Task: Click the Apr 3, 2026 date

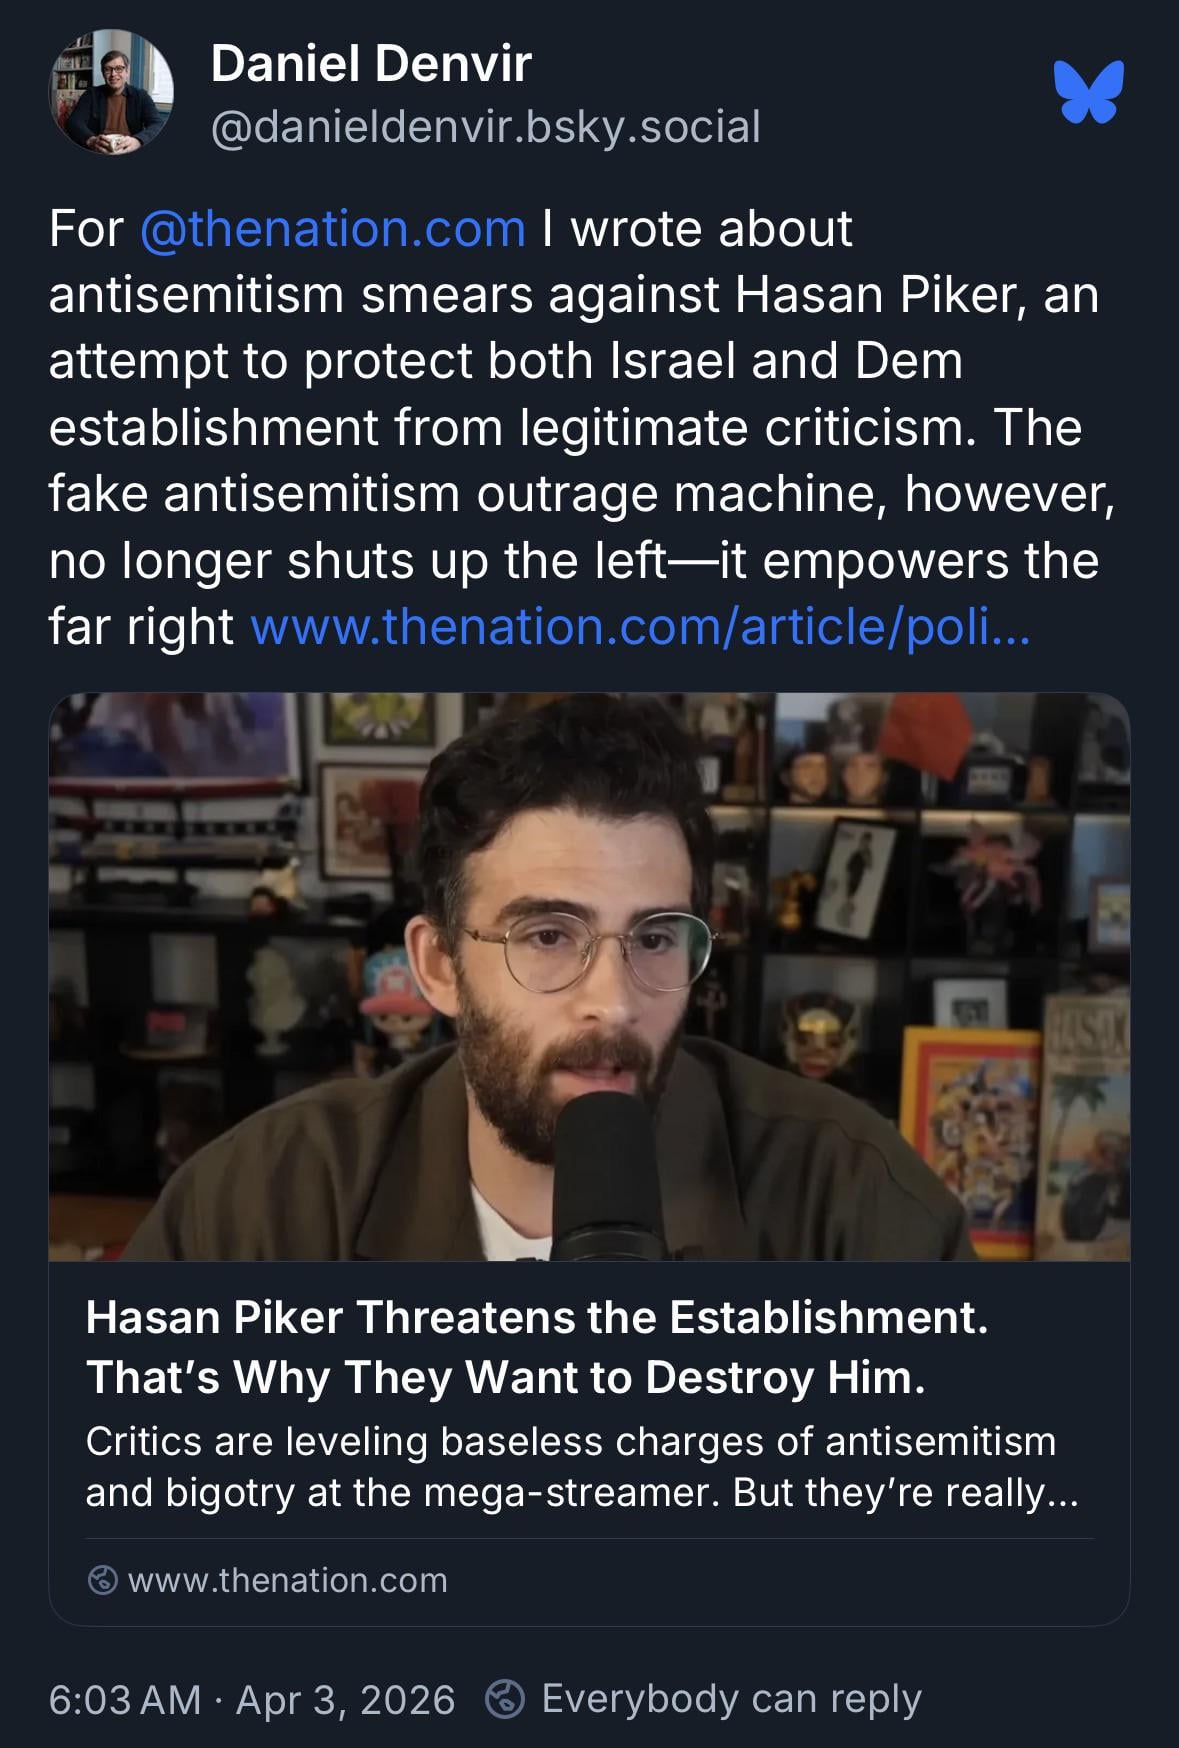Action: pyautogui.click(x=345, y=1700)
